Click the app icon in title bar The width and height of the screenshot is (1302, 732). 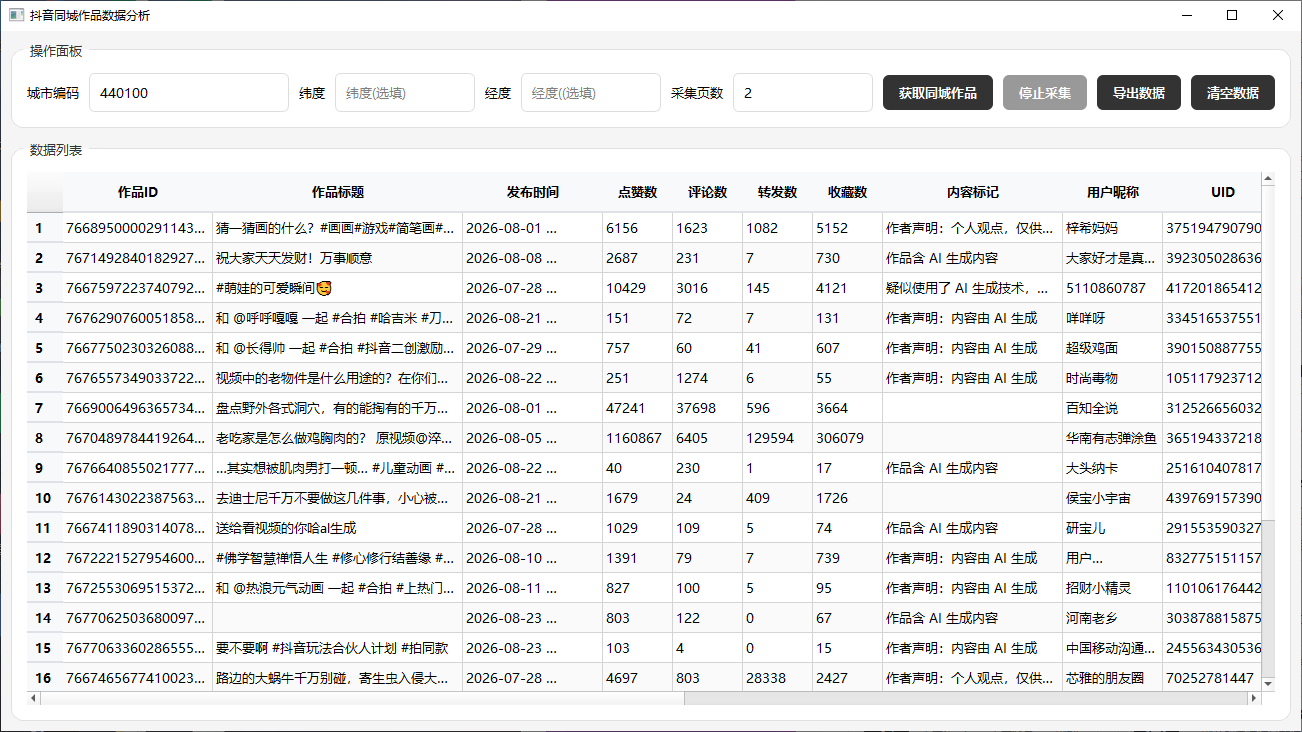point(16,15)
